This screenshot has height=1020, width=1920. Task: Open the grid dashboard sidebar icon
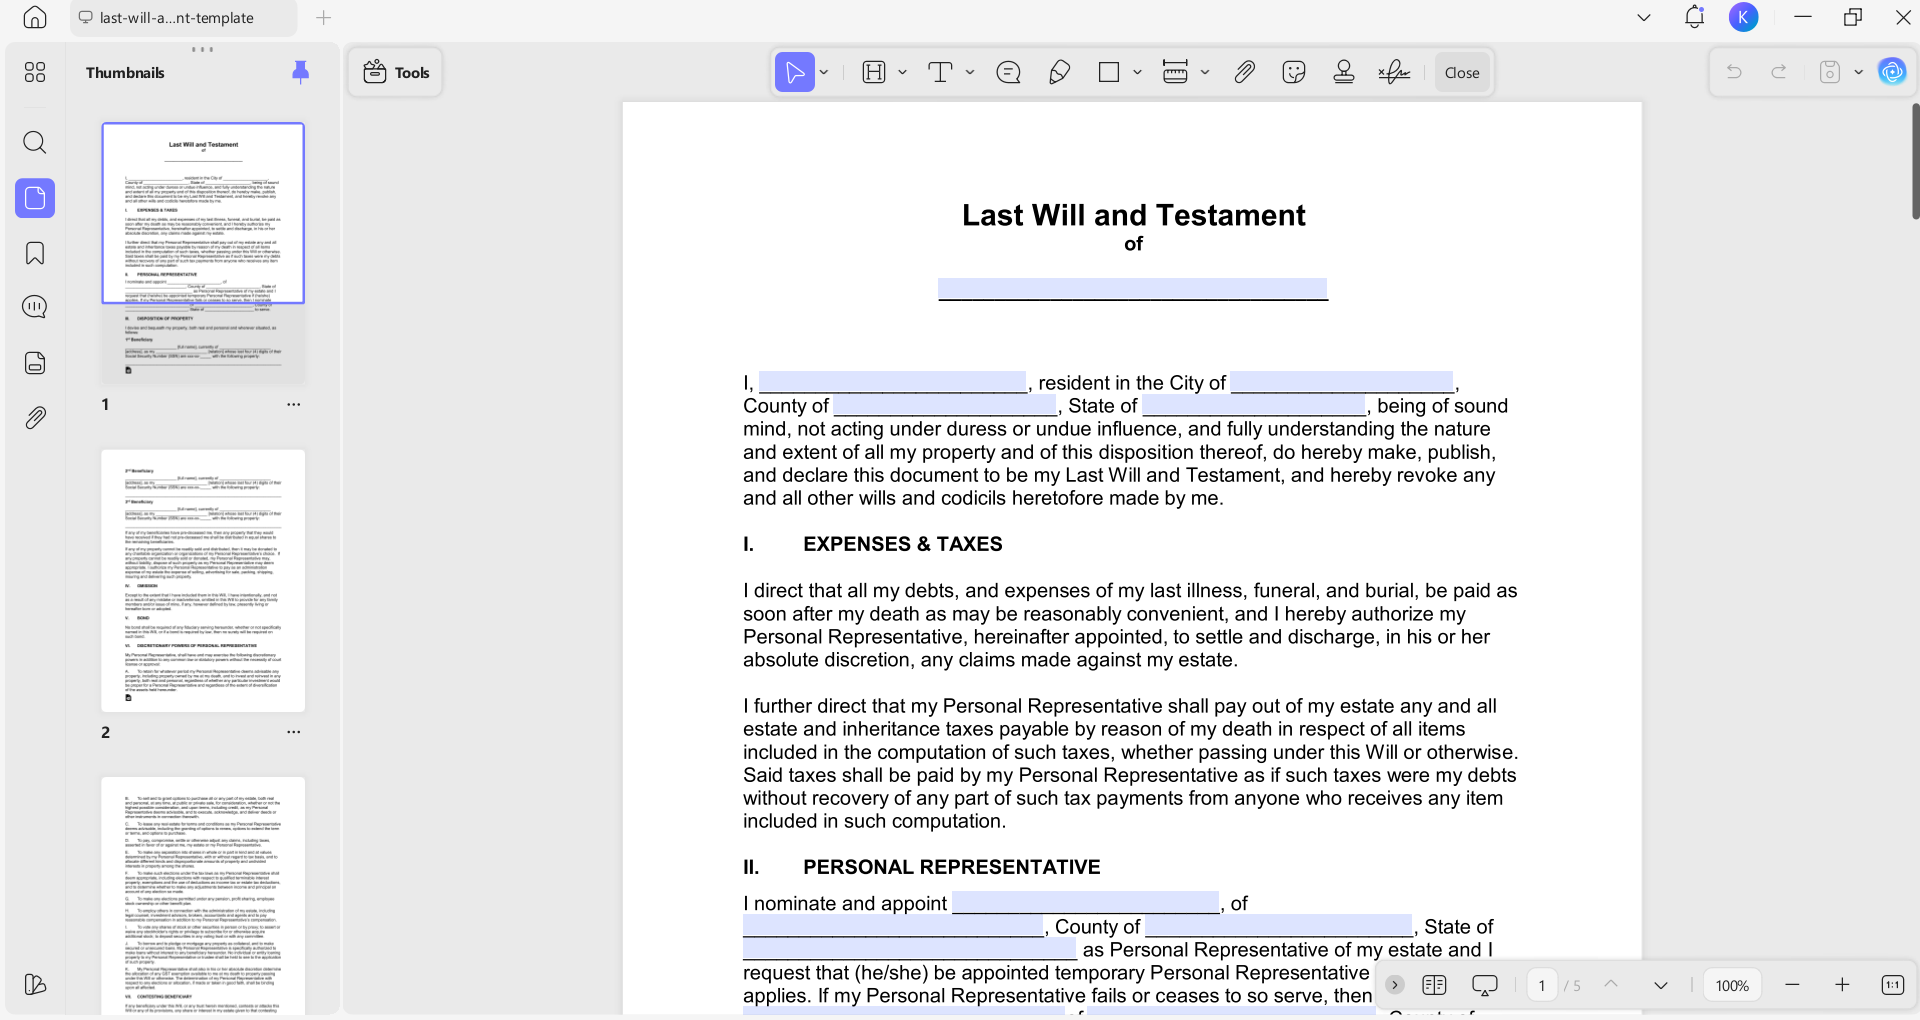point(35,72)
